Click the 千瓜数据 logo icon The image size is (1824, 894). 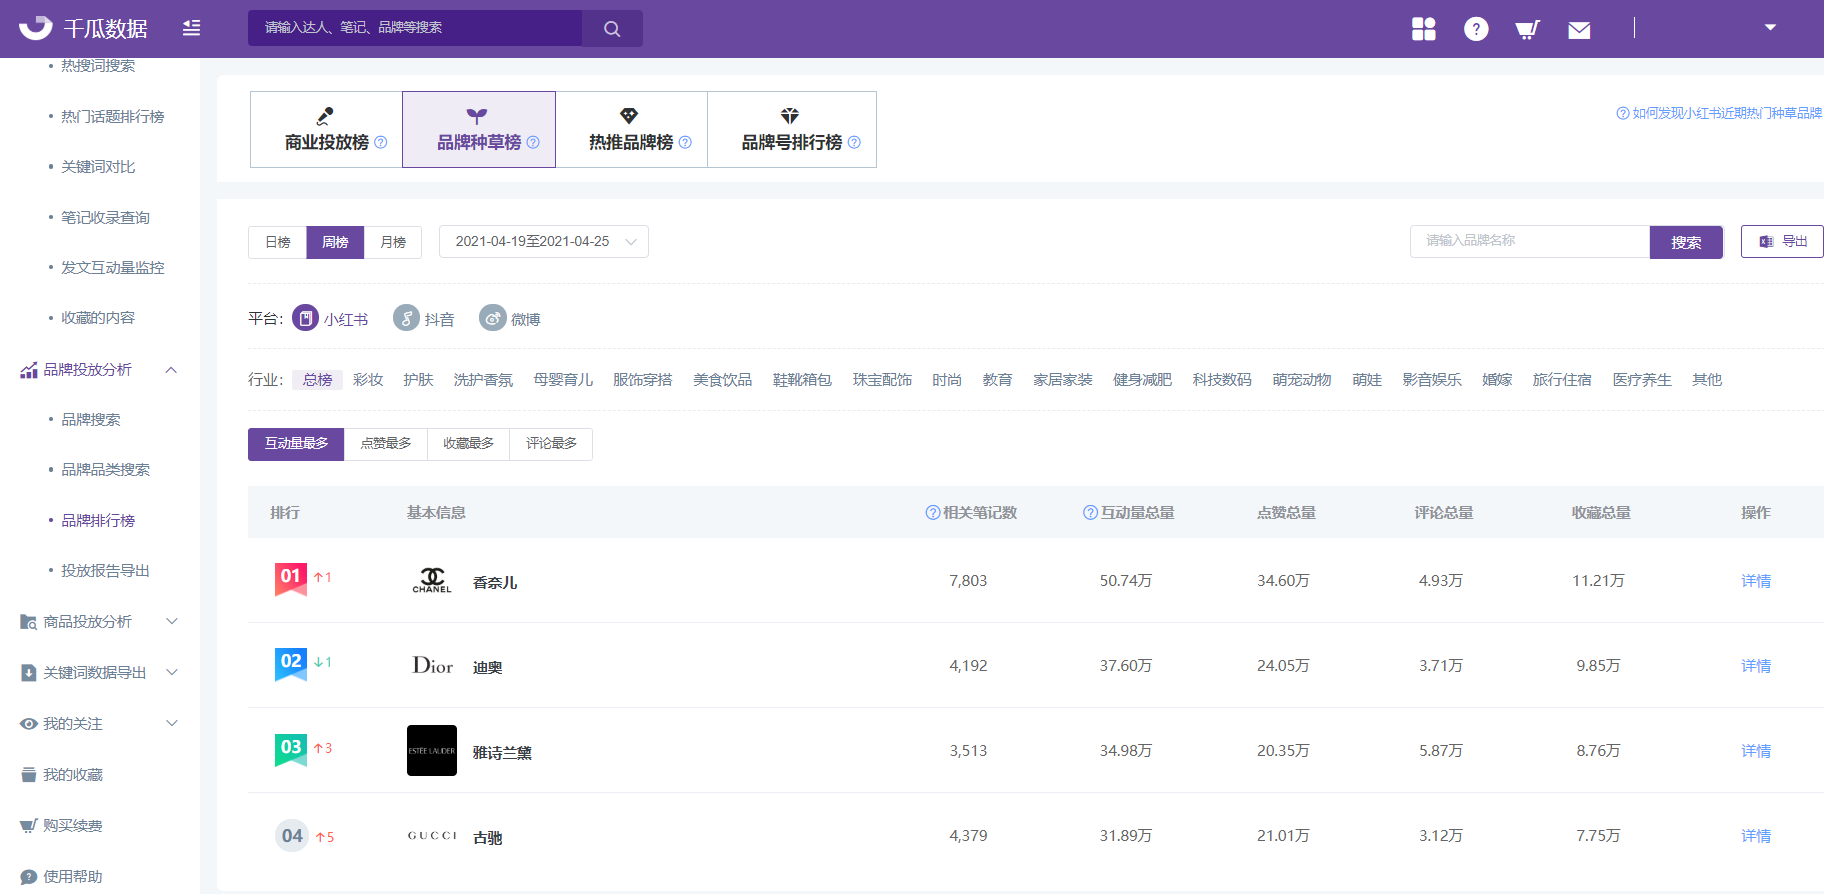click(35, 27)
